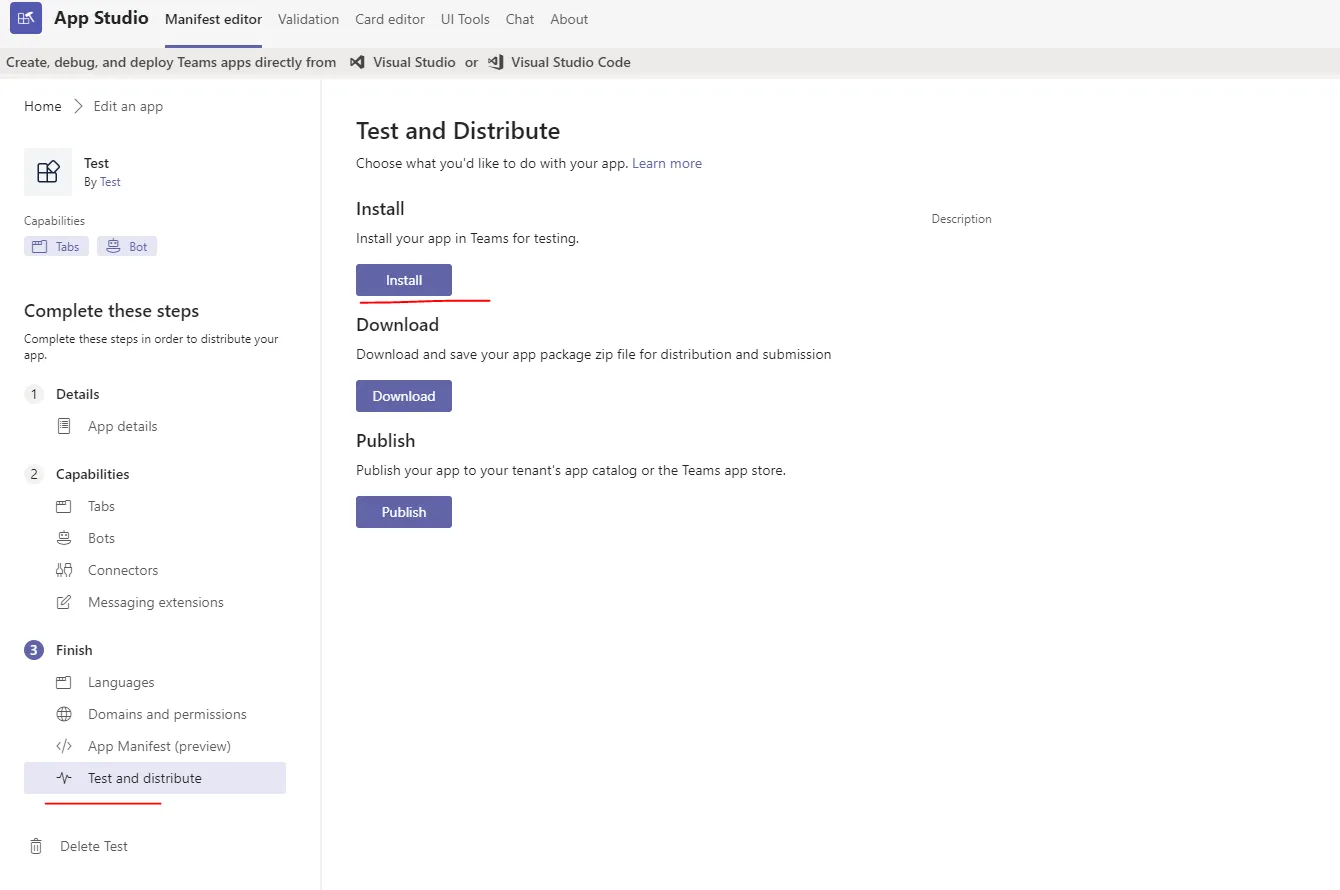Click the Test app thumbnail icon
Image resolution: width=1340 pixels, height=890 pixels.
click(48, 172)
